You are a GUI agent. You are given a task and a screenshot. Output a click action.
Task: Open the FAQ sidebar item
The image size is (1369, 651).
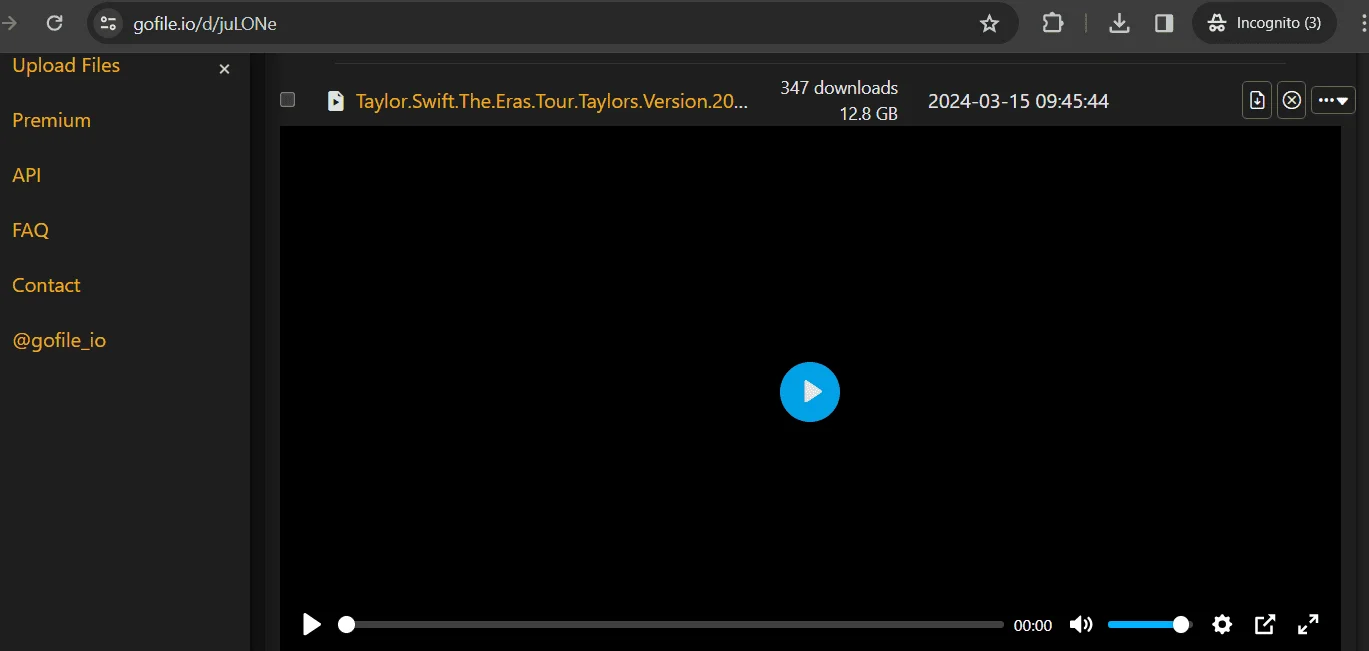click(x=30, y=230)
